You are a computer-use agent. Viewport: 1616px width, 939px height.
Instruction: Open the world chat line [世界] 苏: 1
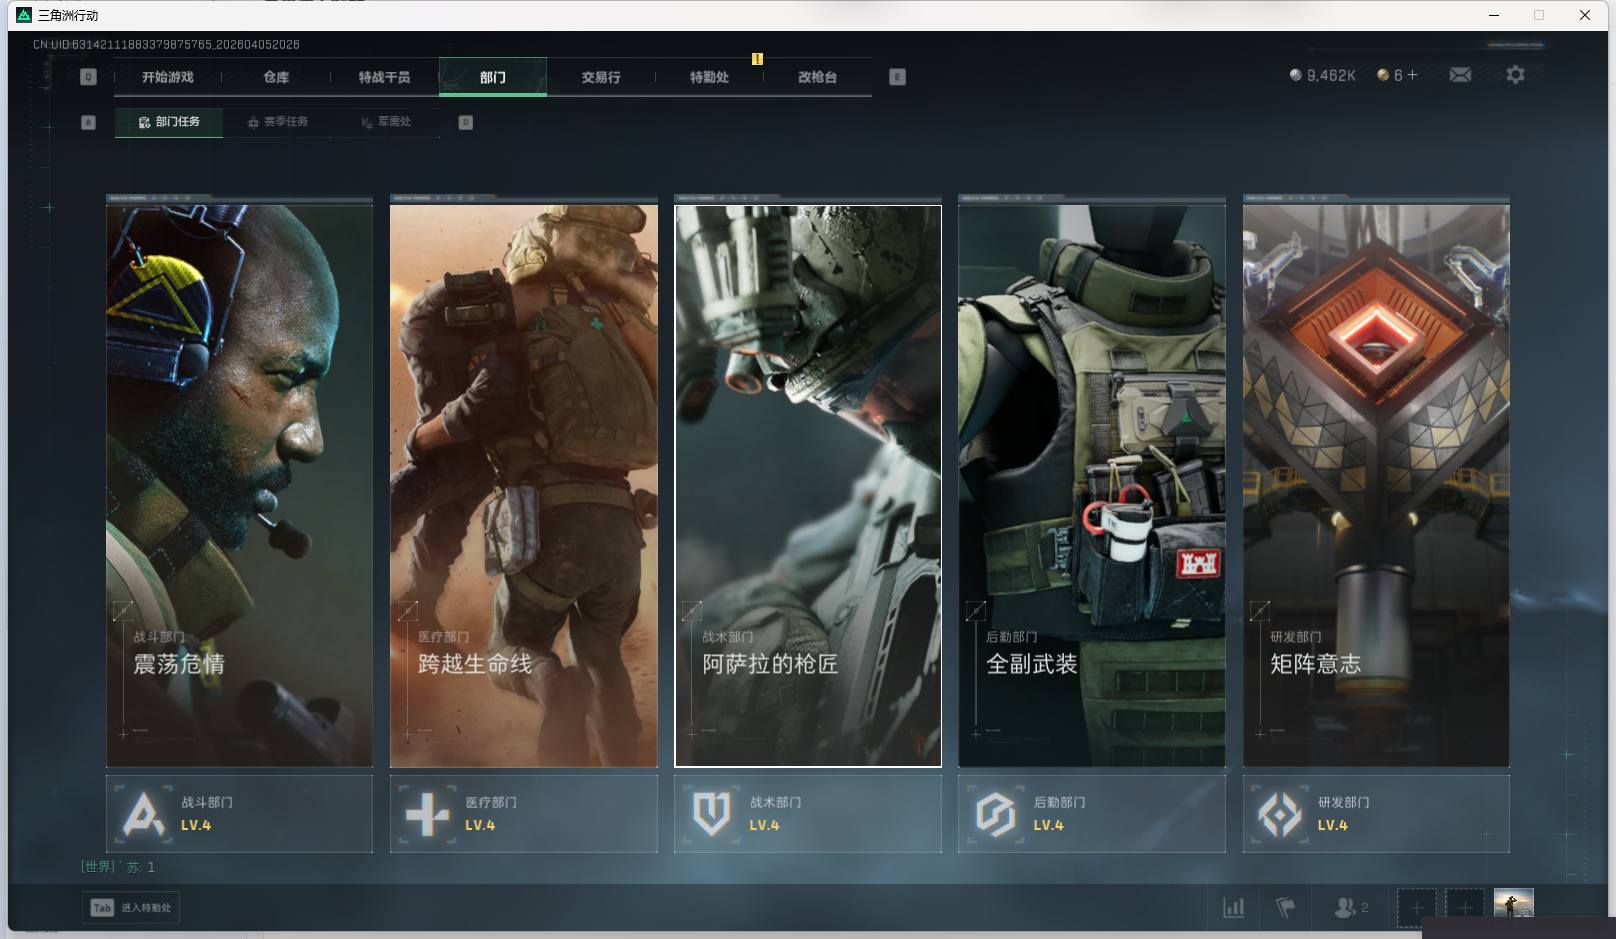[x=118, y=867]
